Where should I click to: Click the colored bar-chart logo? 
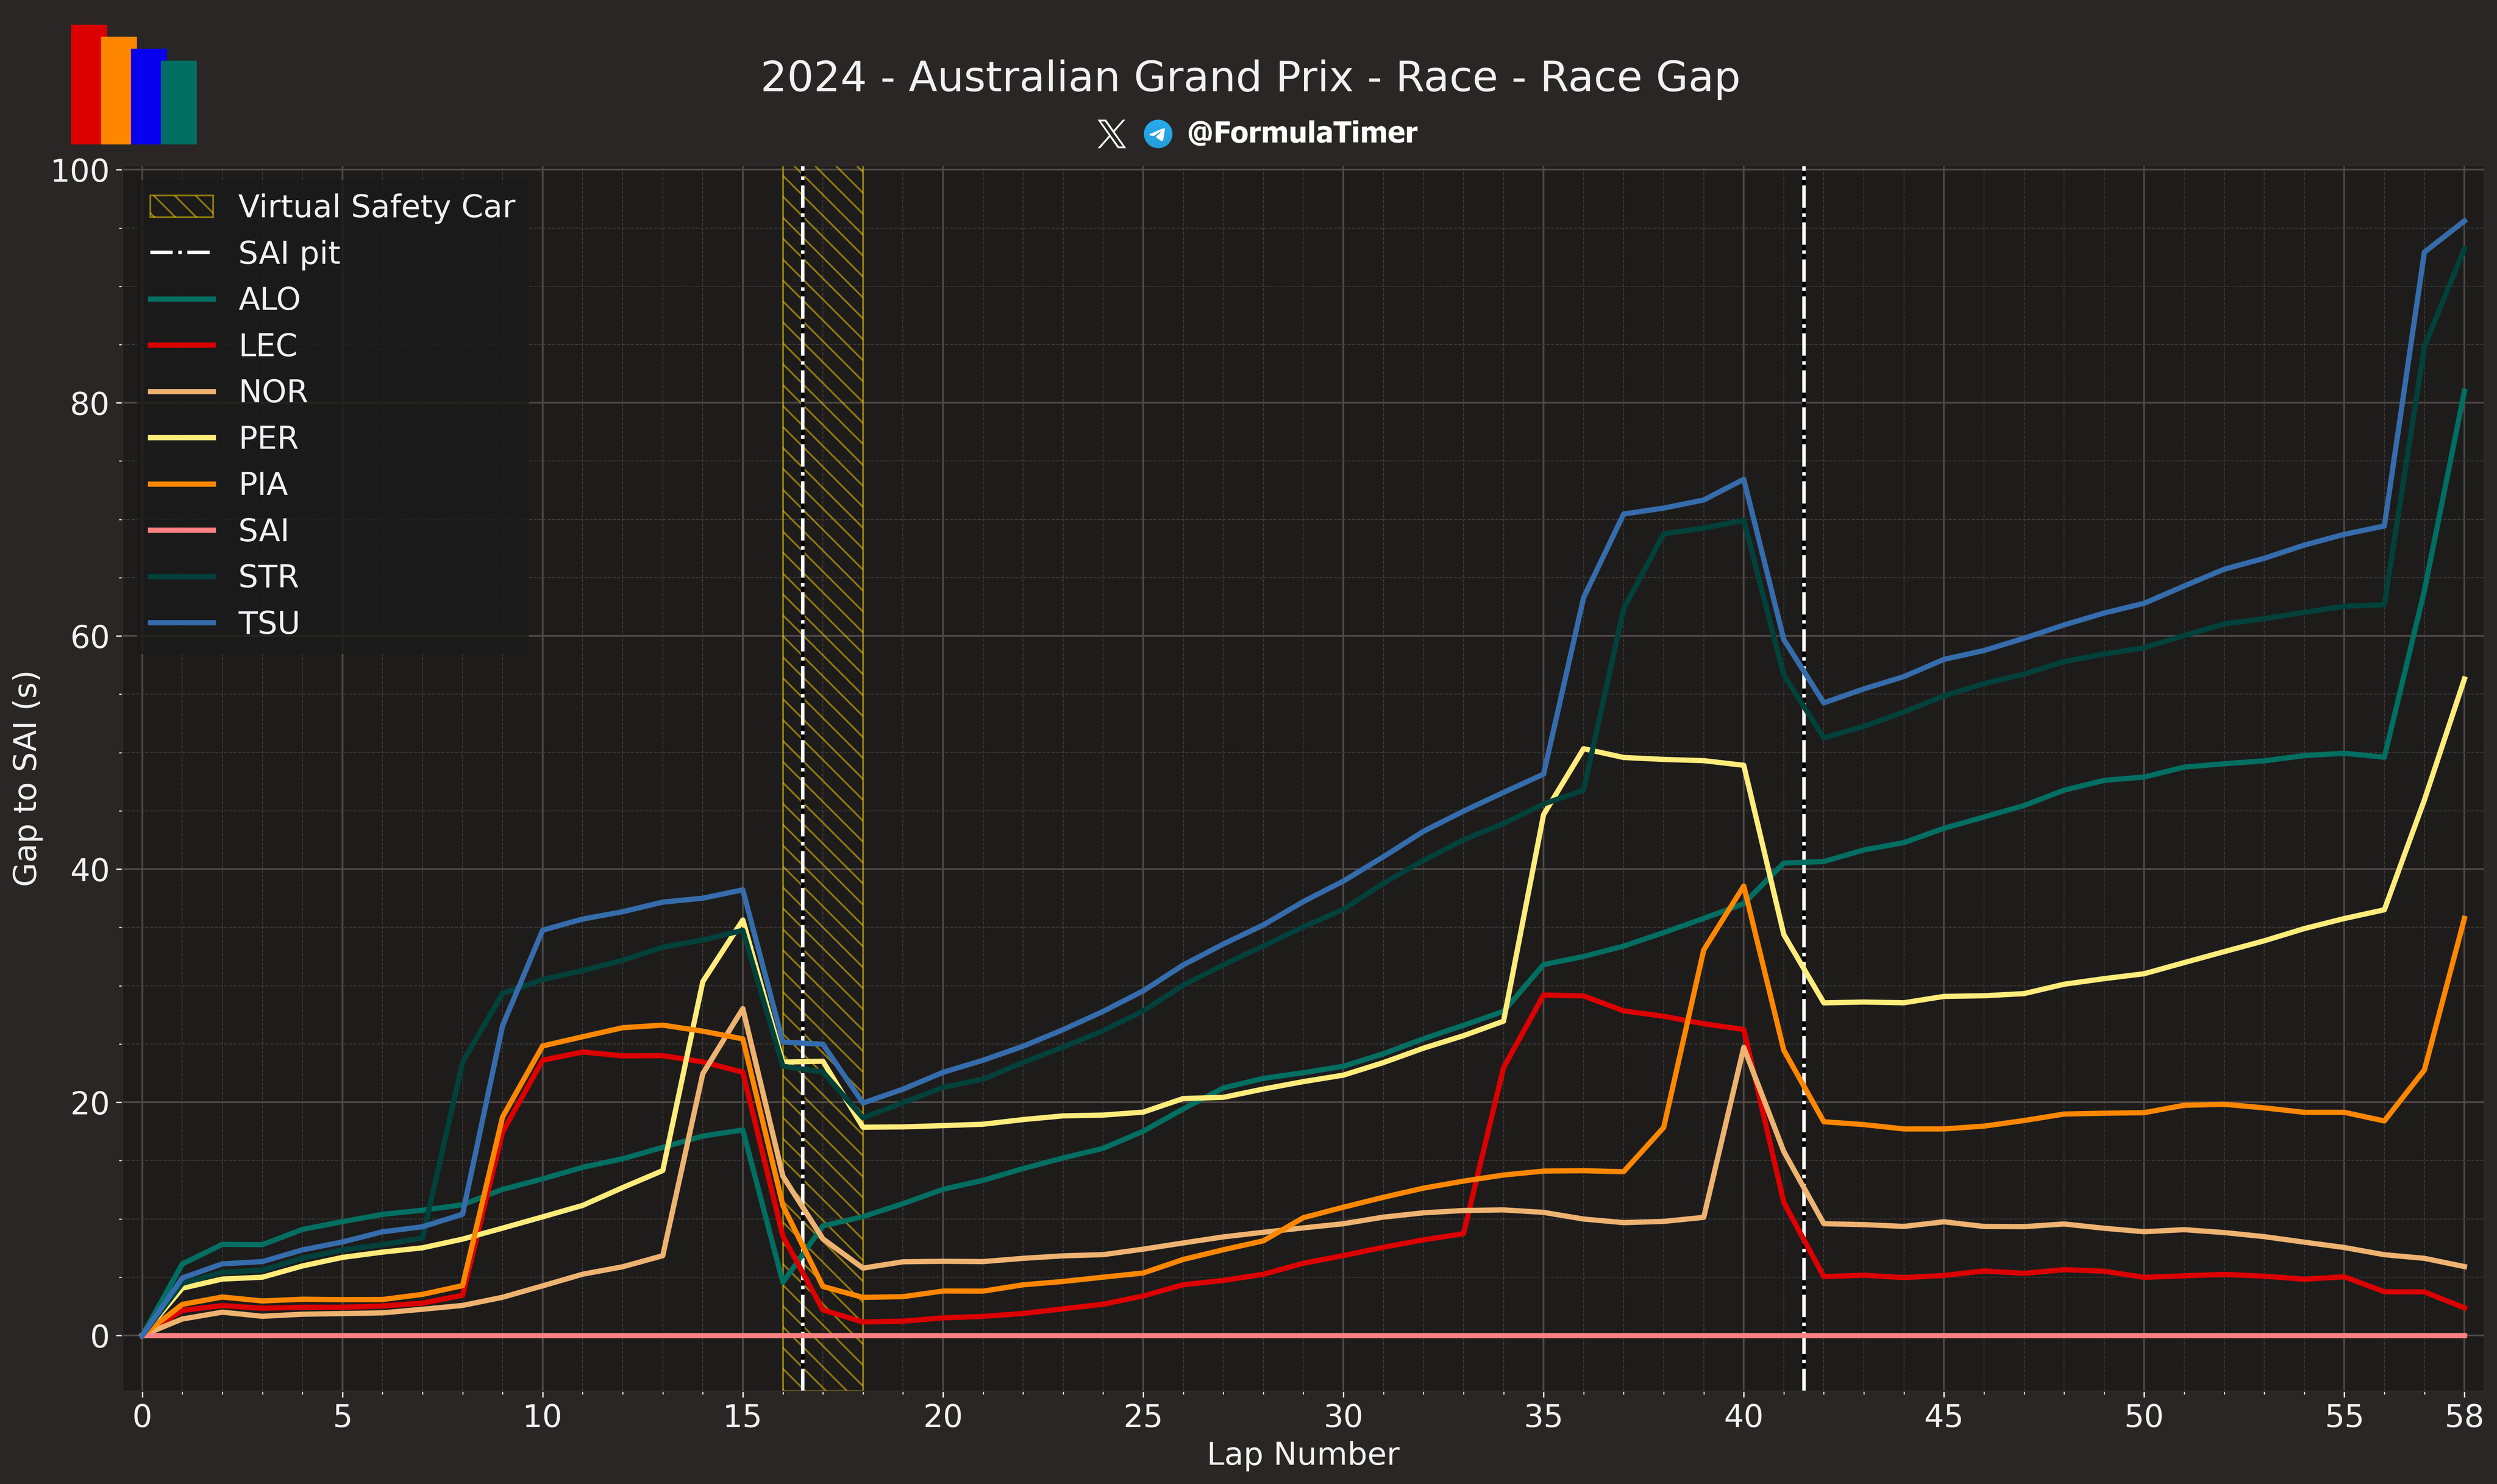click(134, 84)
